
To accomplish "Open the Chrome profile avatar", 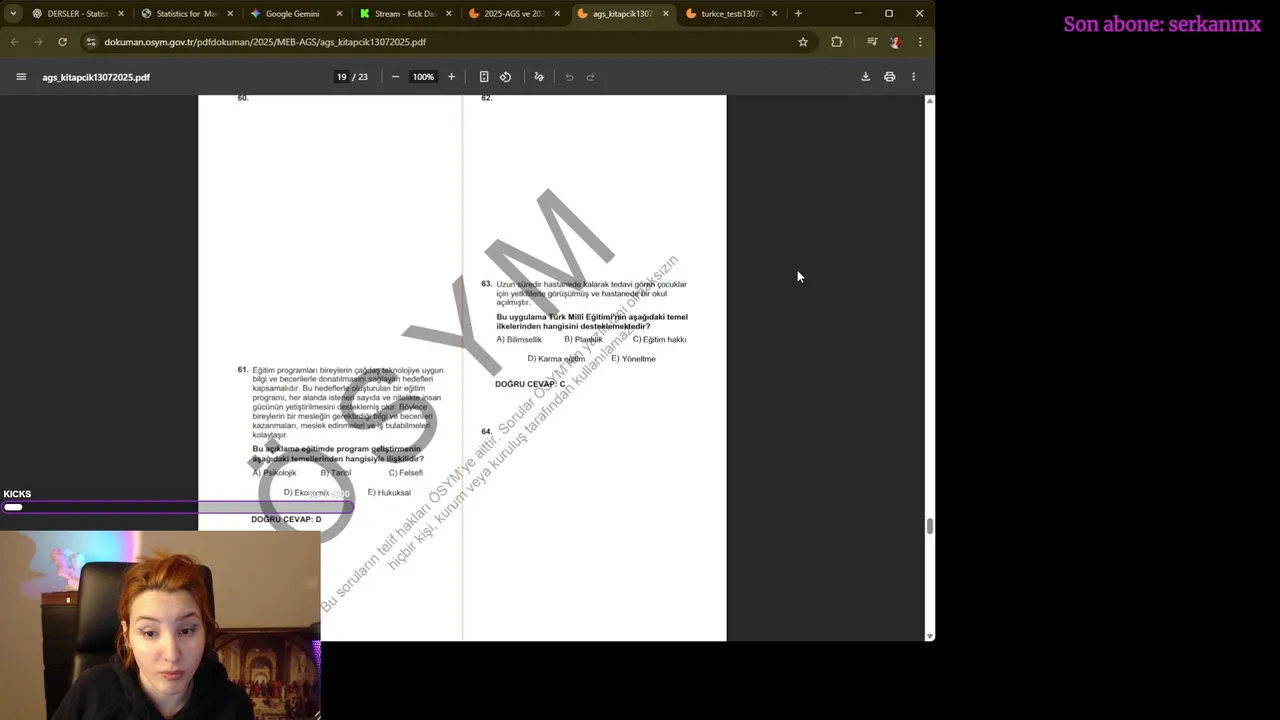I will click(896, 42).
